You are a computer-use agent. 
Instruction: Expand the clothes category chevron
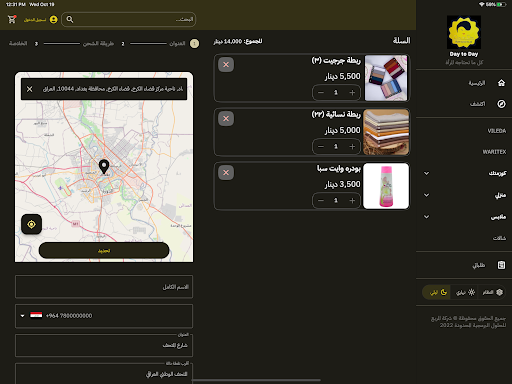[x=426, y=217]
